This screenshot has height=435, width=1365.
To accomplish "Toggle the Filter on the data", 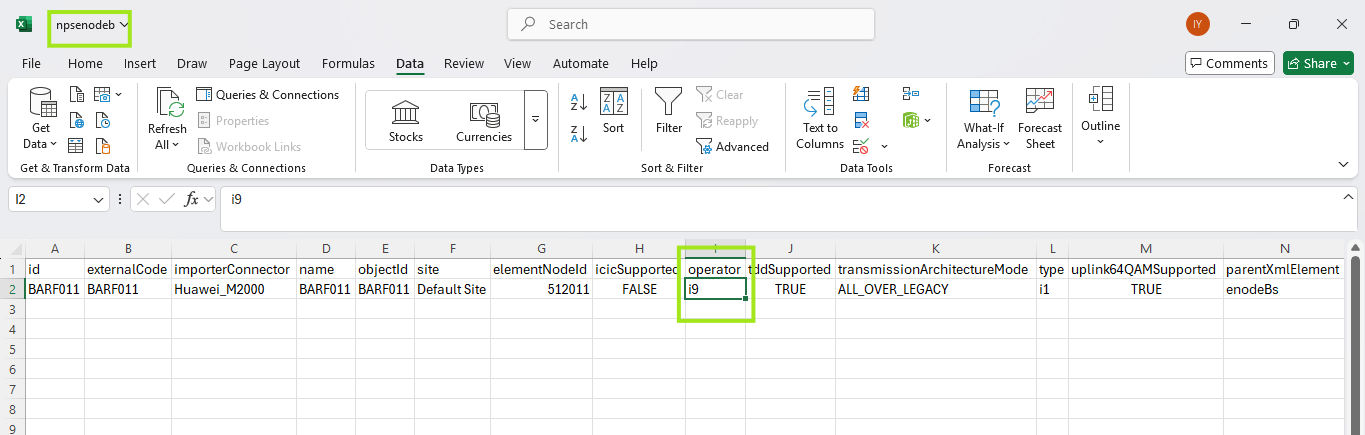I will [669, 111].
